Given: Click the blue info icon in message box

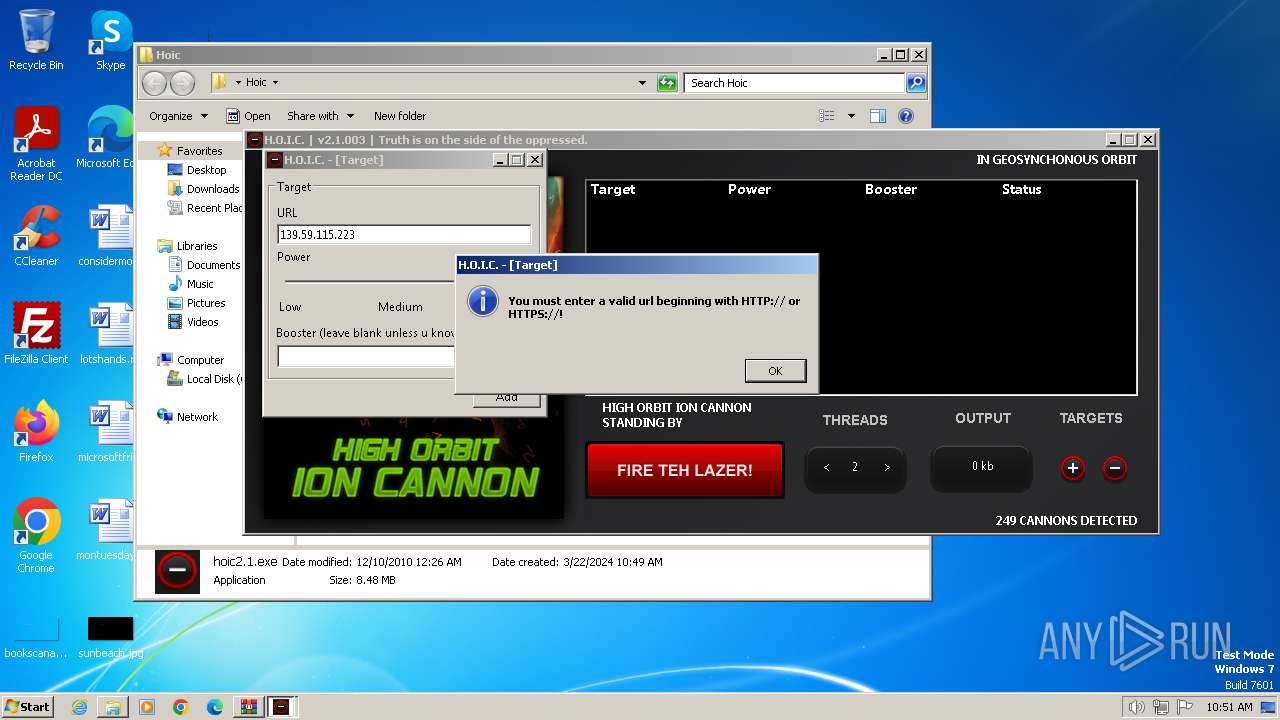Looking at the screenshot, I should 483,301.
